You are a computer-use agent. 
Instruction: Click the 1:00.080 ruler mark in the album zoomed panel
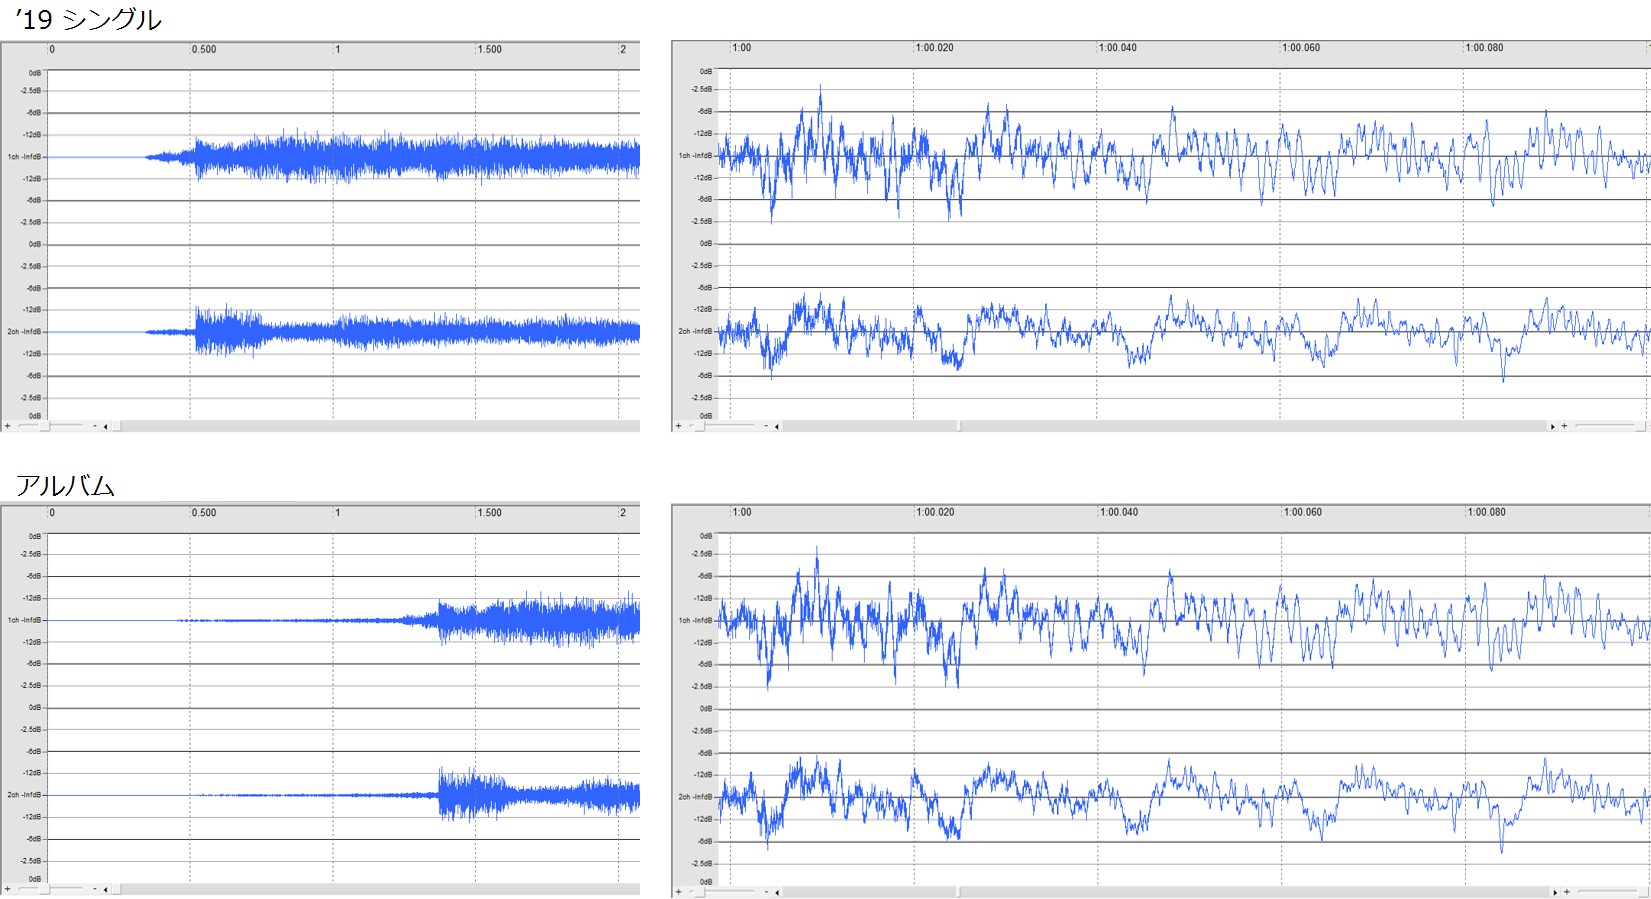pyautogui.click(x=1487, y=512)
